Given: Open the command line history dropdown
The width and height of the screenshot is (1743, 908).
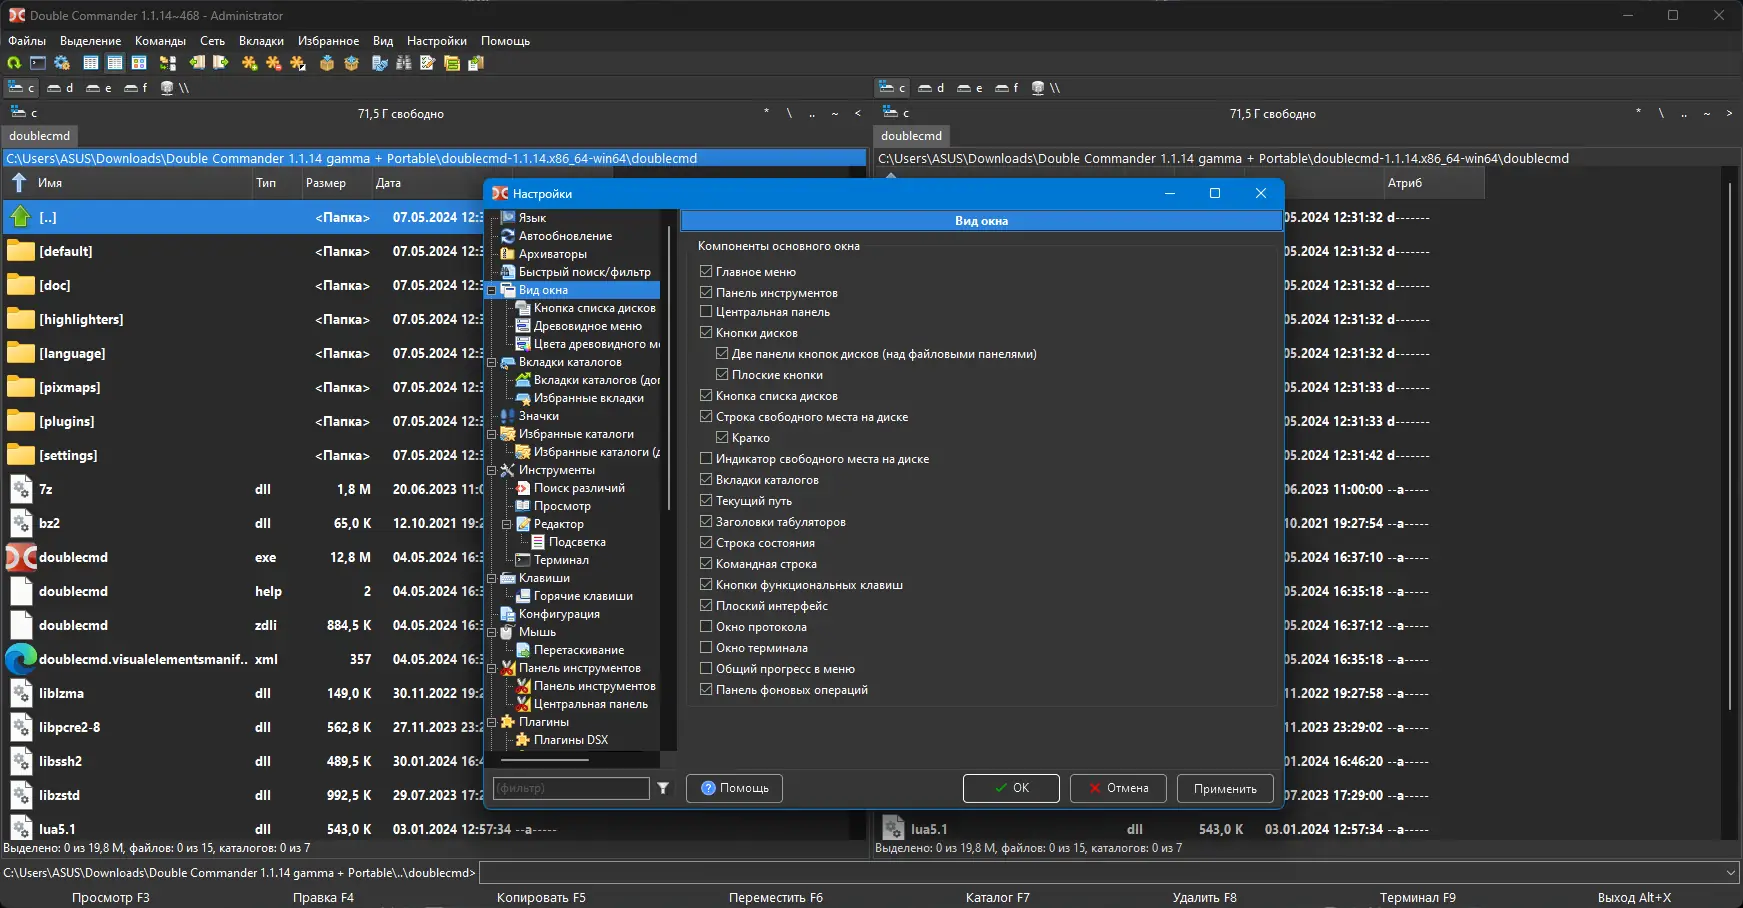Looking at the screenshot, I should coord(1731,873).
